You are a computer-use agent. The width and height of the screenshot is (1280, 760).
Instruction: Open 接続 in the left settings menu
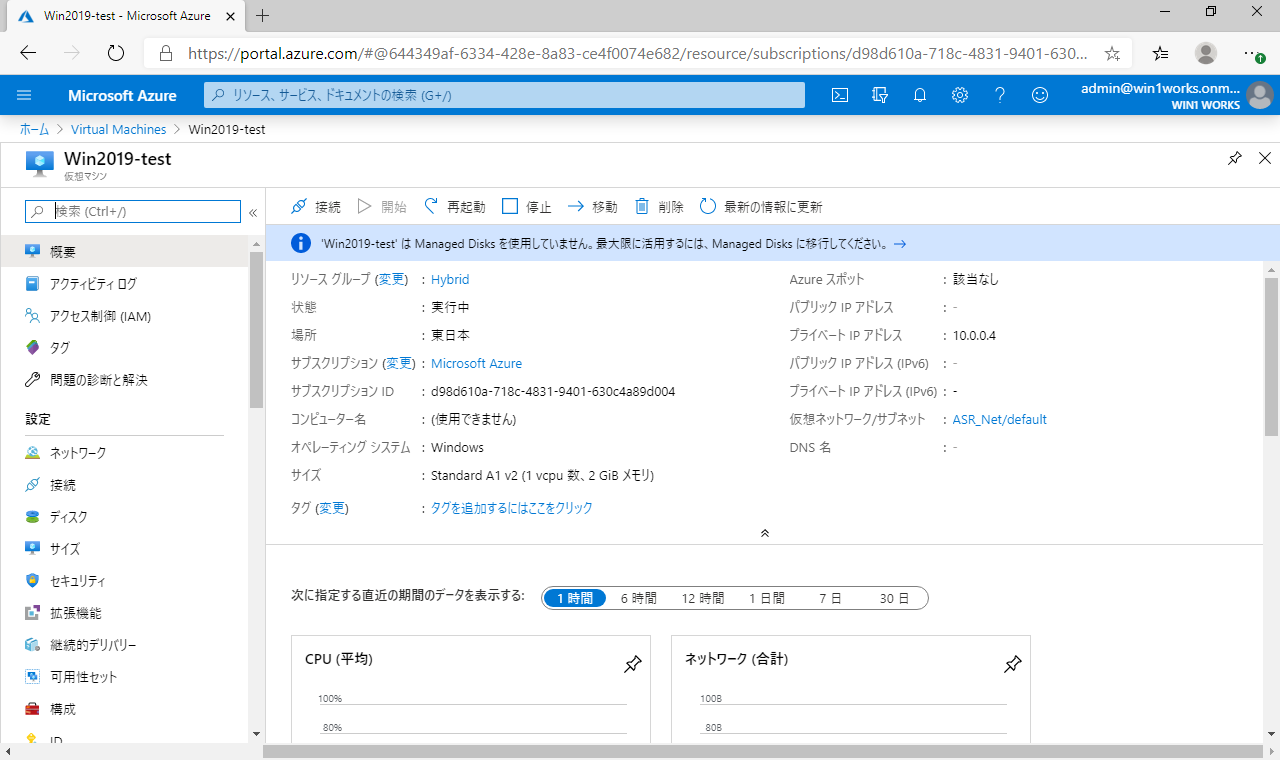click(125, 485)
